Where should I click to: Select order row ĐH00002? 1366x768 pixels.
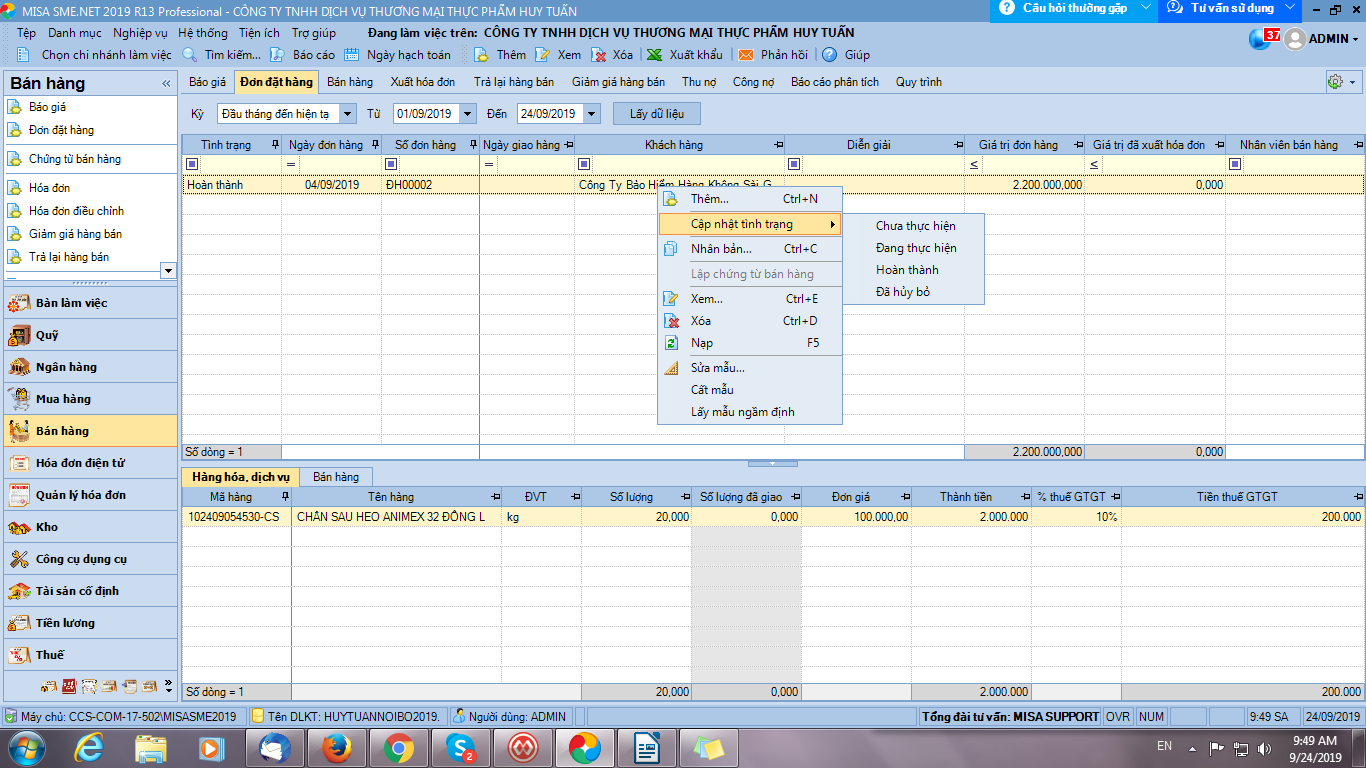772,185
